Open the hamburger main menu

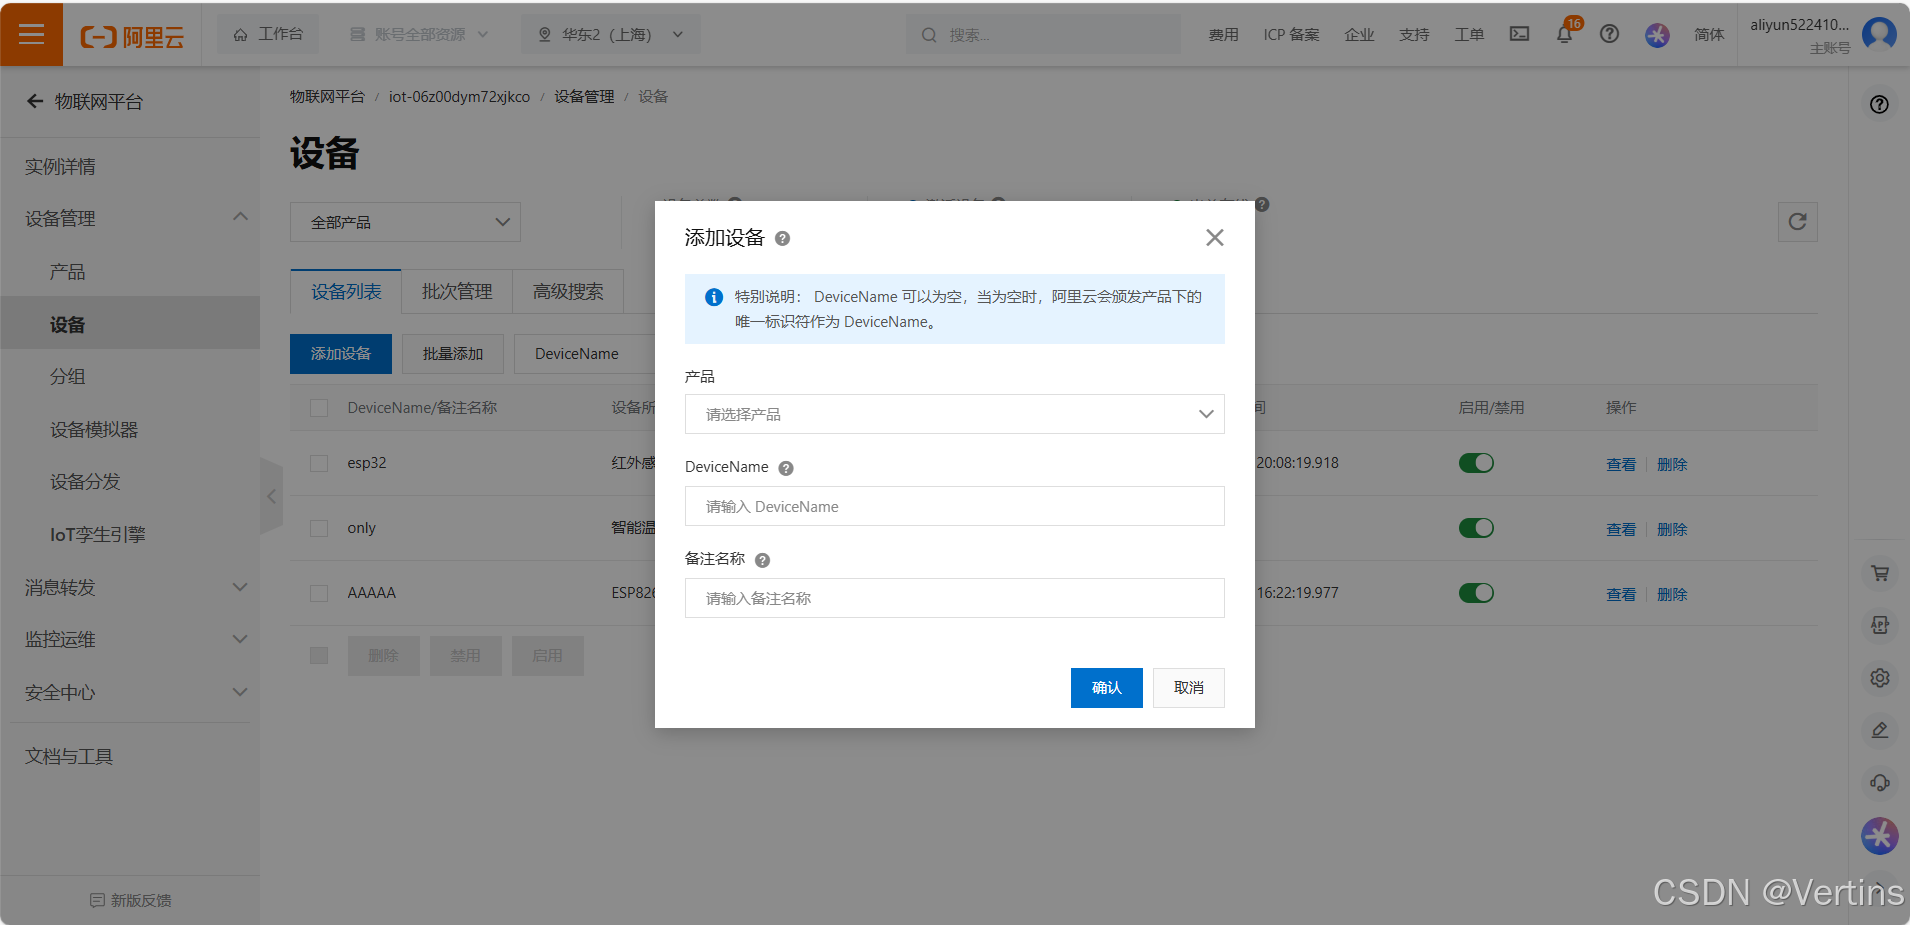coord(31,35)
